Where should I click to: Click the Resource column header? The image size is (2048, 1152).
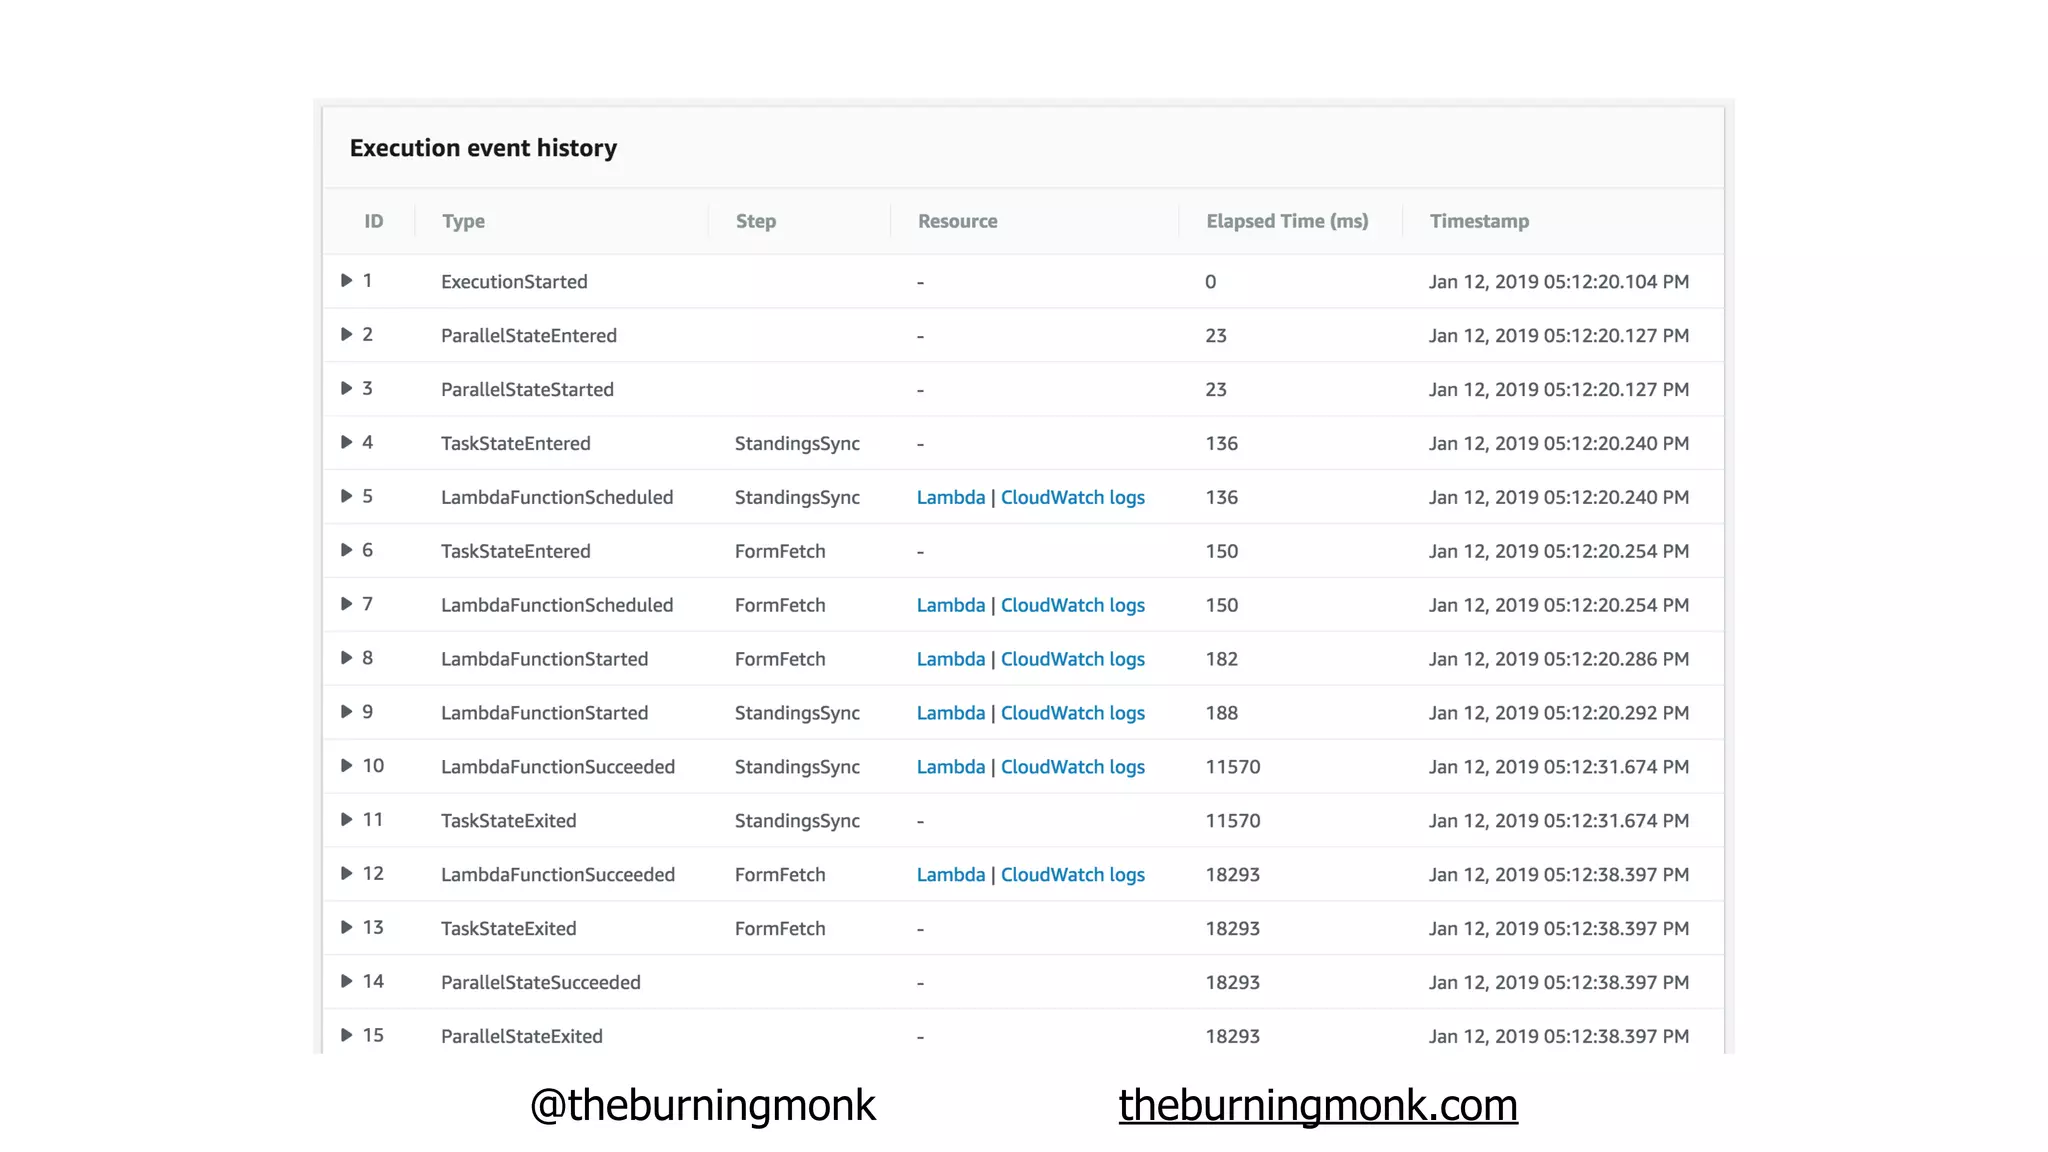pos(958,221)
